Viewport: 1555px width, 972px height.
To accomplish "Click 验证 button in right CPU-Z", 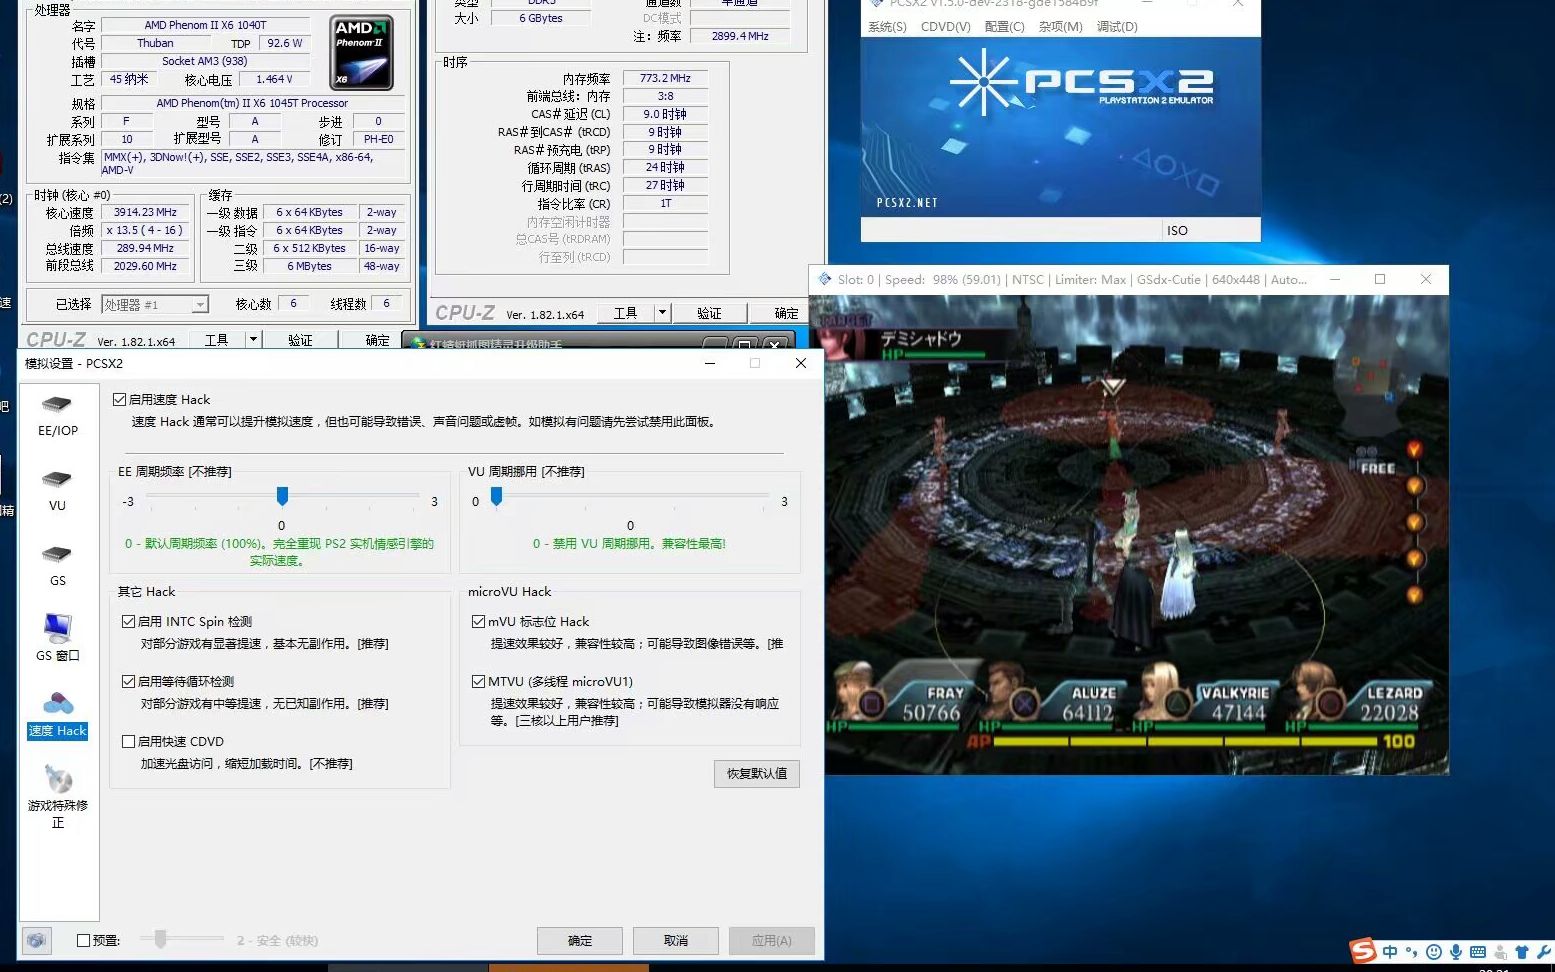I will click(709, 313).
